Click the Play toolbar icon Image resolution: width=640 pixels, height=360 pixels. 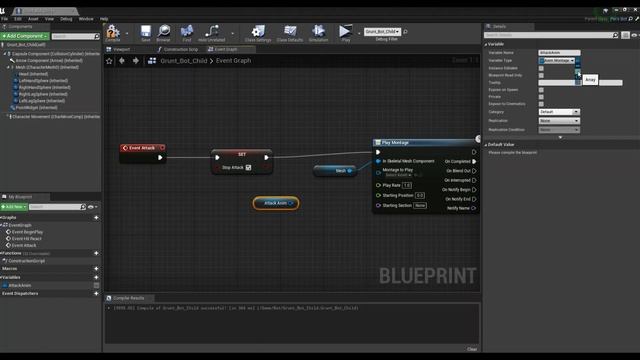click(345, 33)
